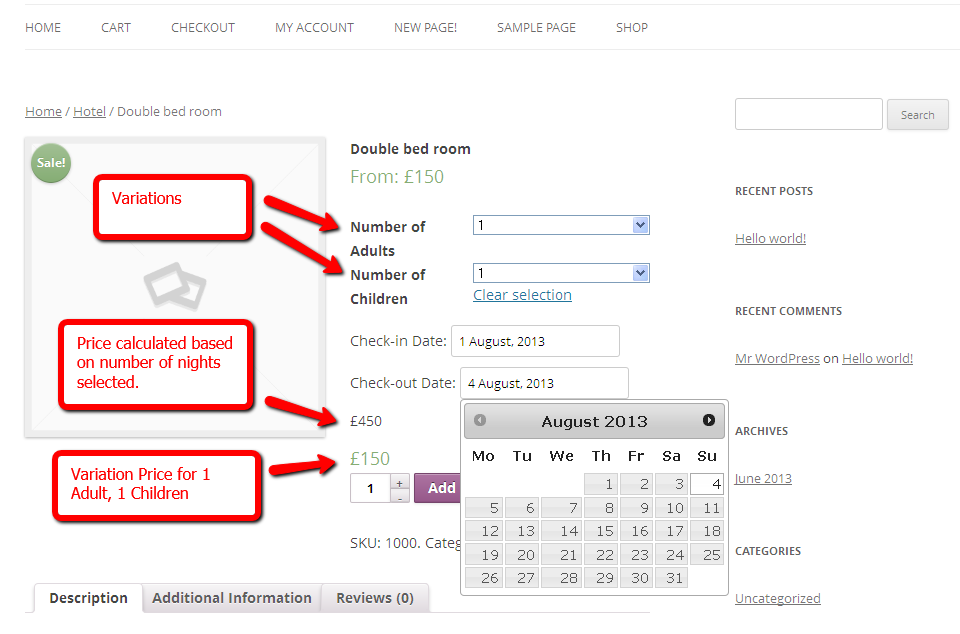Go to next month in calendar
Screen dimensions: 960x634
pos(709,421)
